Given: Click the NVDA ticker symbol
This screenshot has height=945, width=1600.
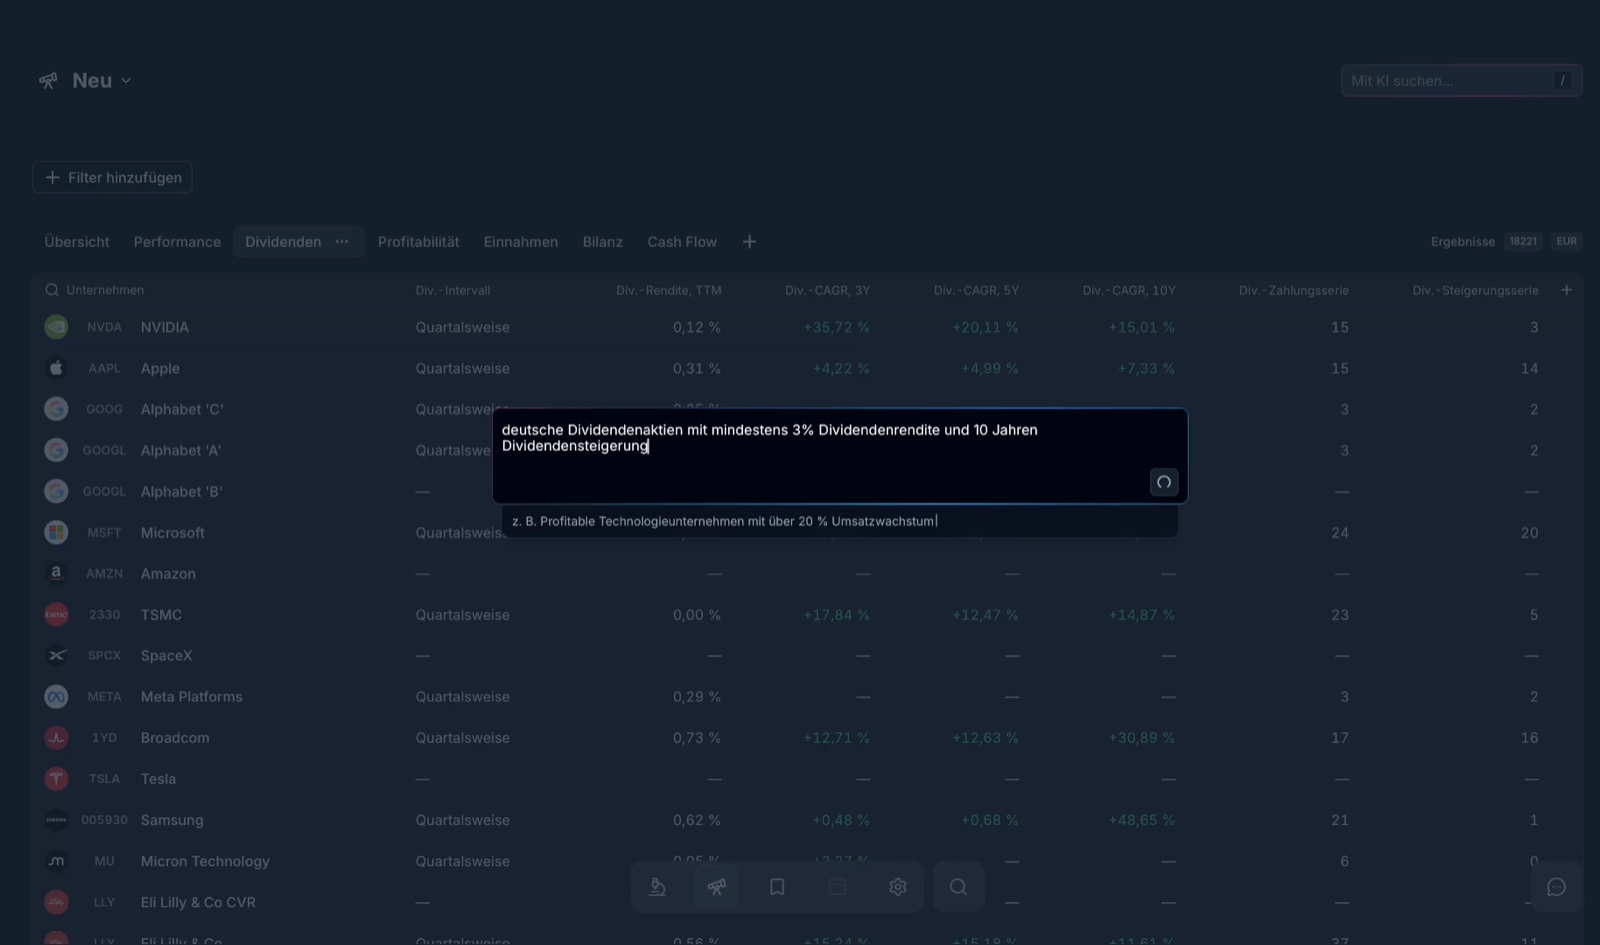Looking at the screenshot, I should 104,327.
